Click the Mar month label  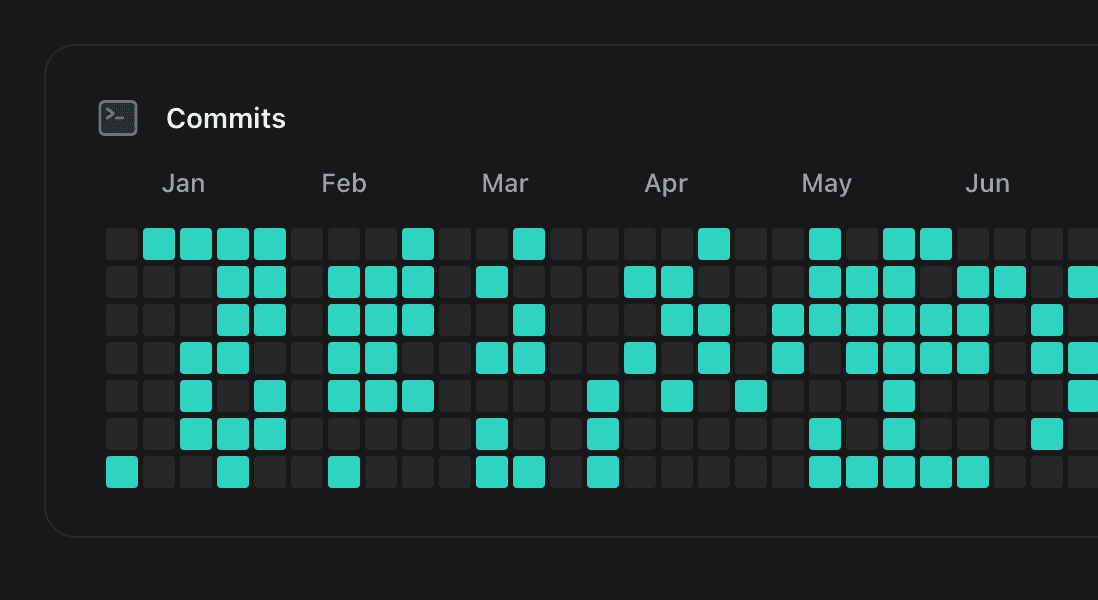[504, 183]
